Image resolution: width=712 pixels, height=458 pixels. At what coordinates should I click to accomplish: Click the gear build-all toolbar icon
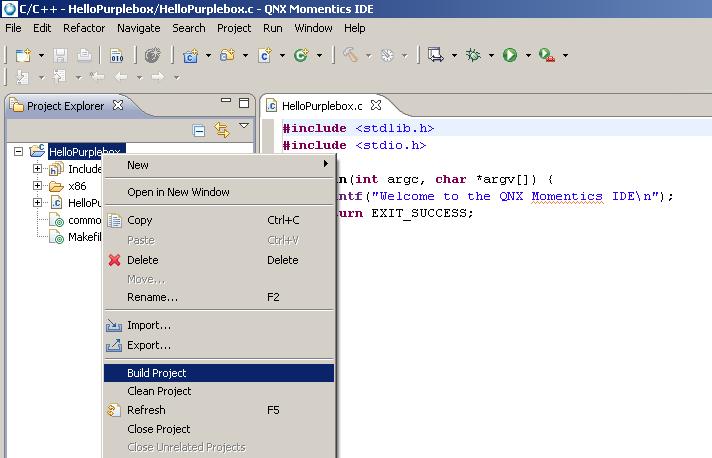click(153, 55)
